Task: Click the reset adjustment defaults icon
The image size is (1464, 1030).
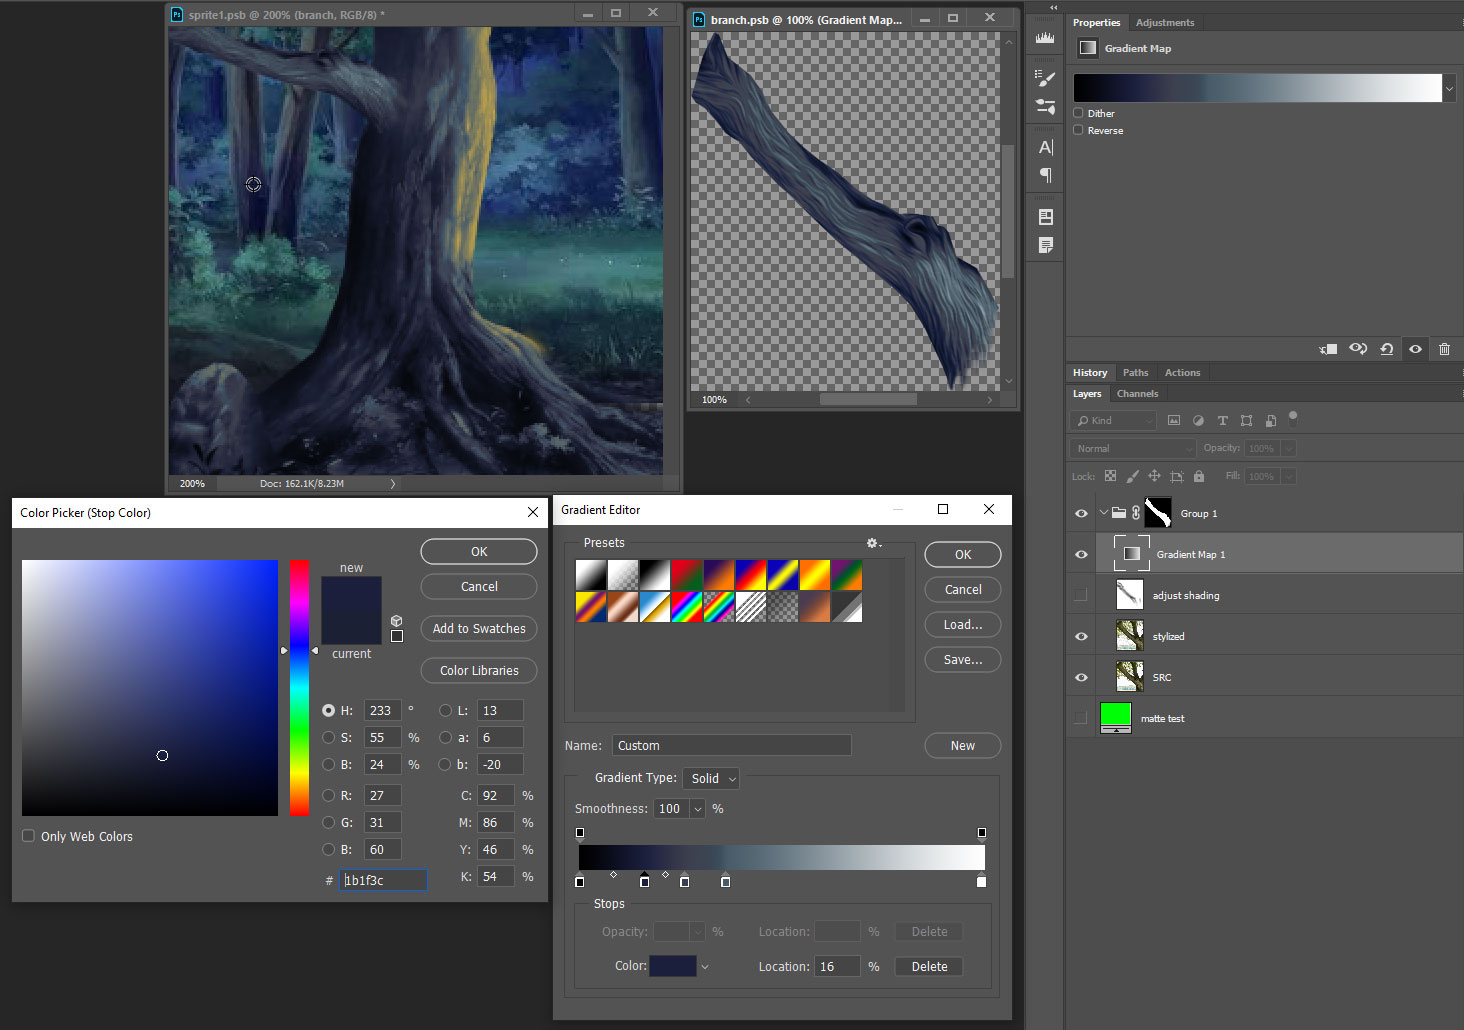Action: [1386, 349]
